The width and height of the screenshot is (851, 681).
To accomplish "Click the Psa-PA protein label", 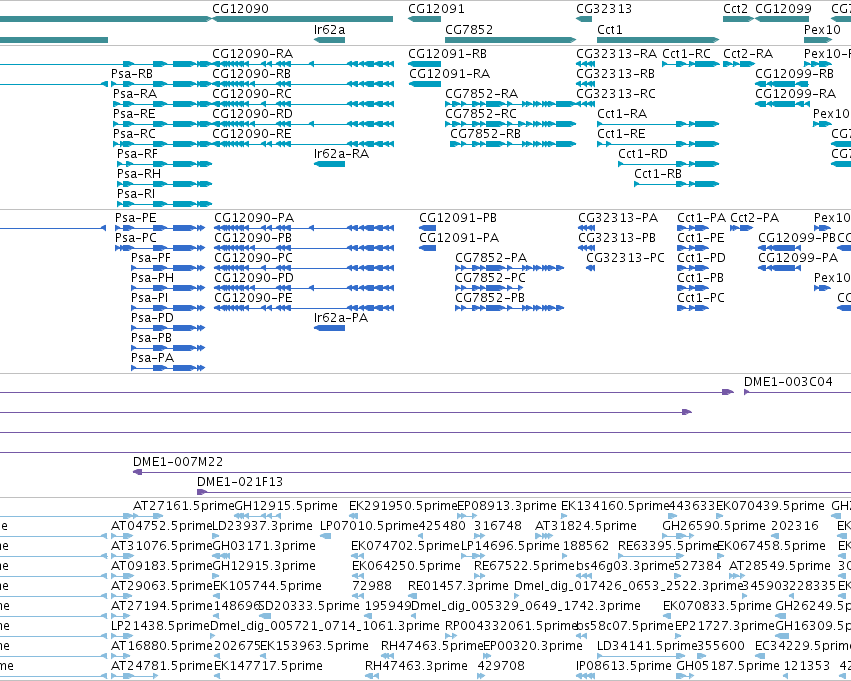I will [x=153, y=358].
